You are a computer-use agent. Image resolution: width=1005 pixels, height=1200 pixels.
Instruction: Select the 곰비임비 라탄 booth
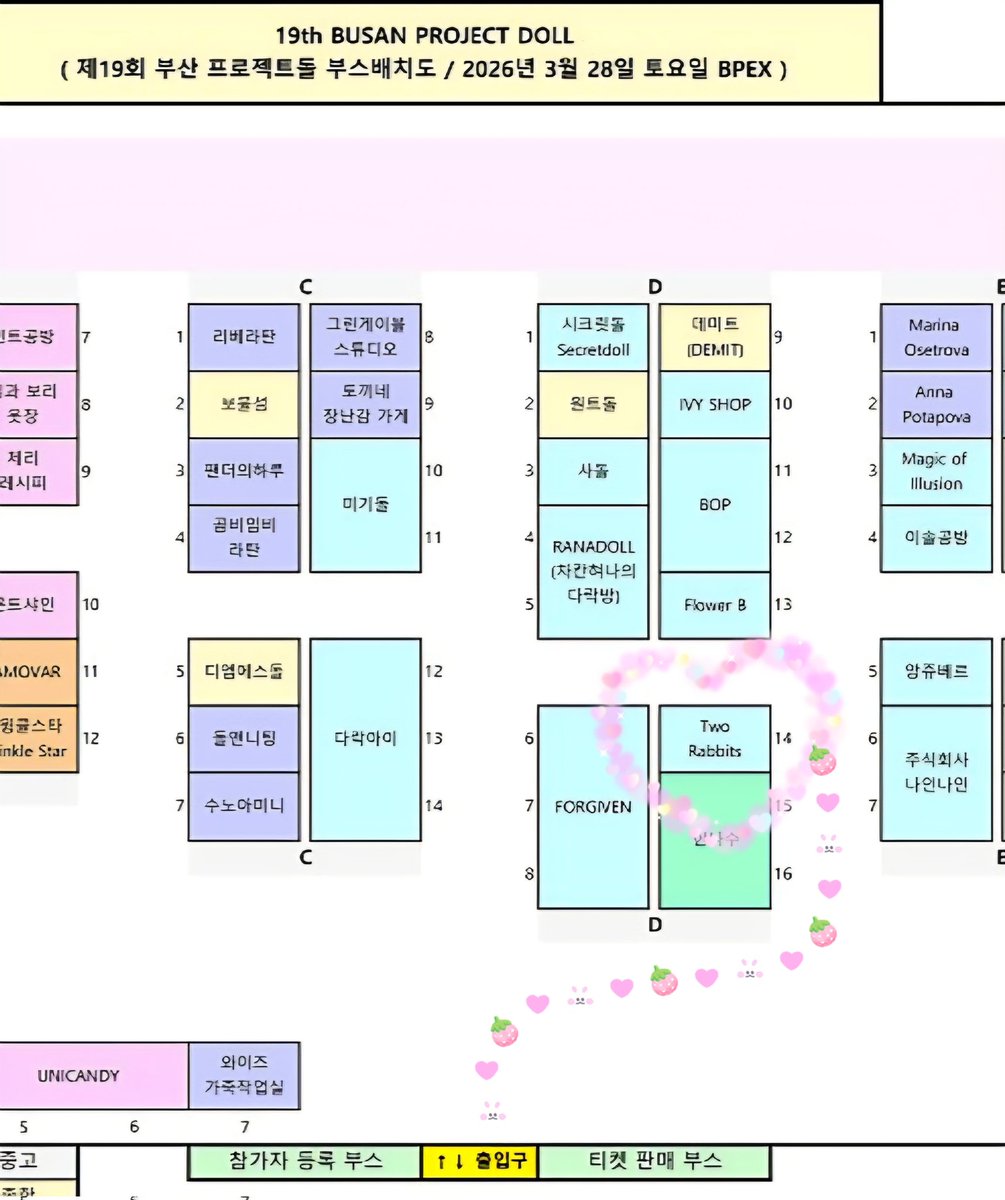click(x=244, y=538)
